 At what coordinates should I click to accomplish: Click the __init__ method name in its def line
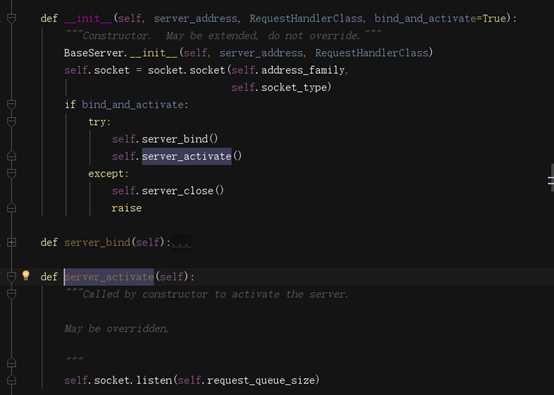coord(88,18)
